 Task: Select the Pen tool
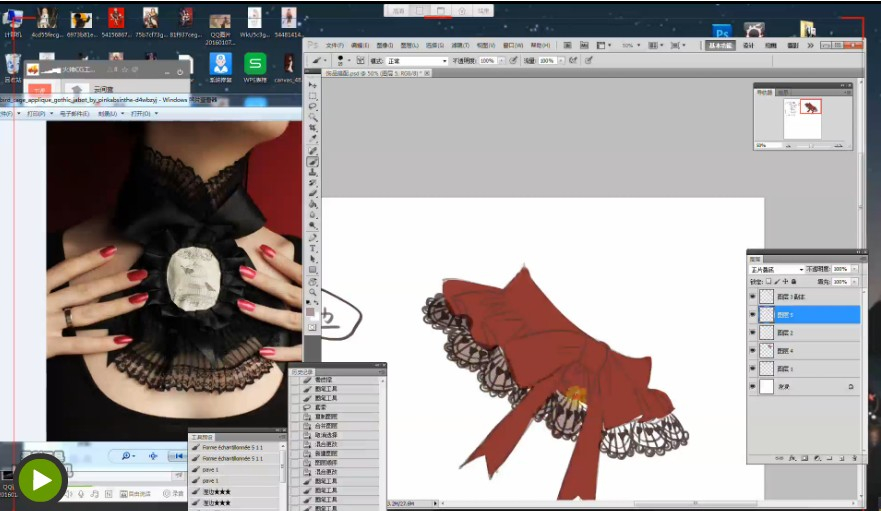click(x=312, y=238)
